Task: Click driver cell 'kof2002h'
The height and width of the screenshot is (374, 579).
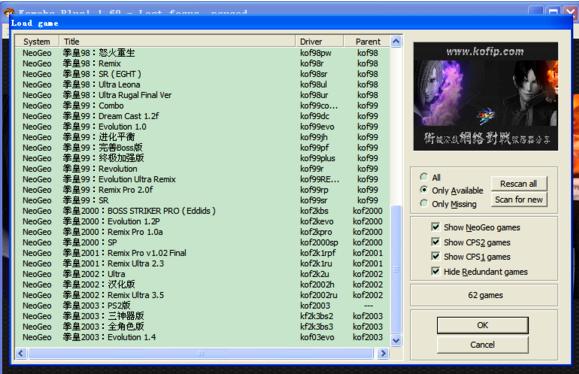Action: 317,285
